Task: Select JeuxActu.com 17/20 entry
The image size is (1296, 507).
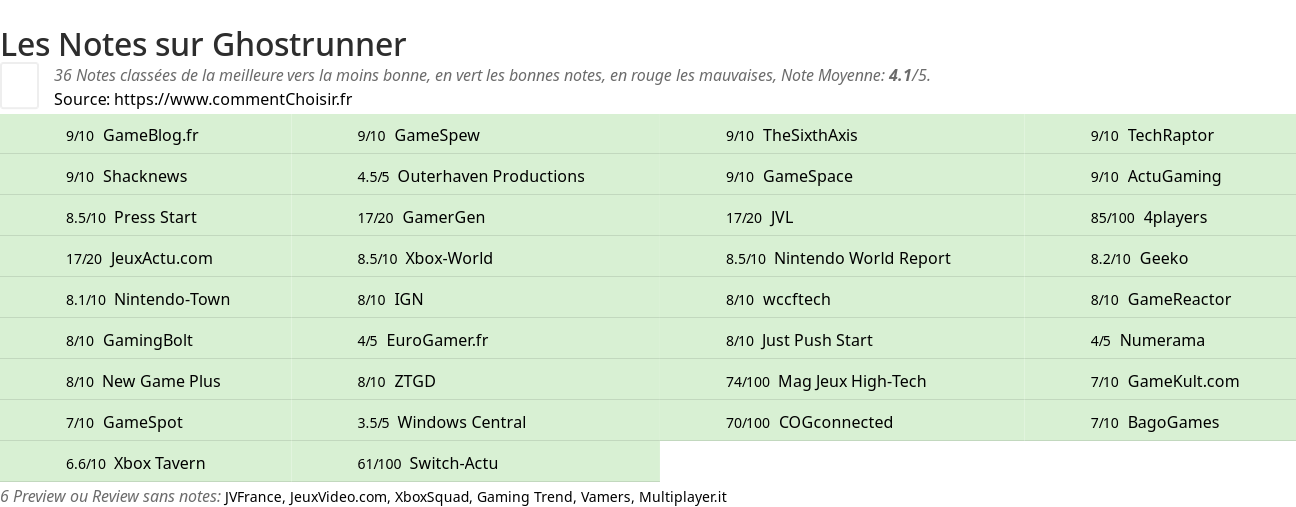Action: [139, 258]
